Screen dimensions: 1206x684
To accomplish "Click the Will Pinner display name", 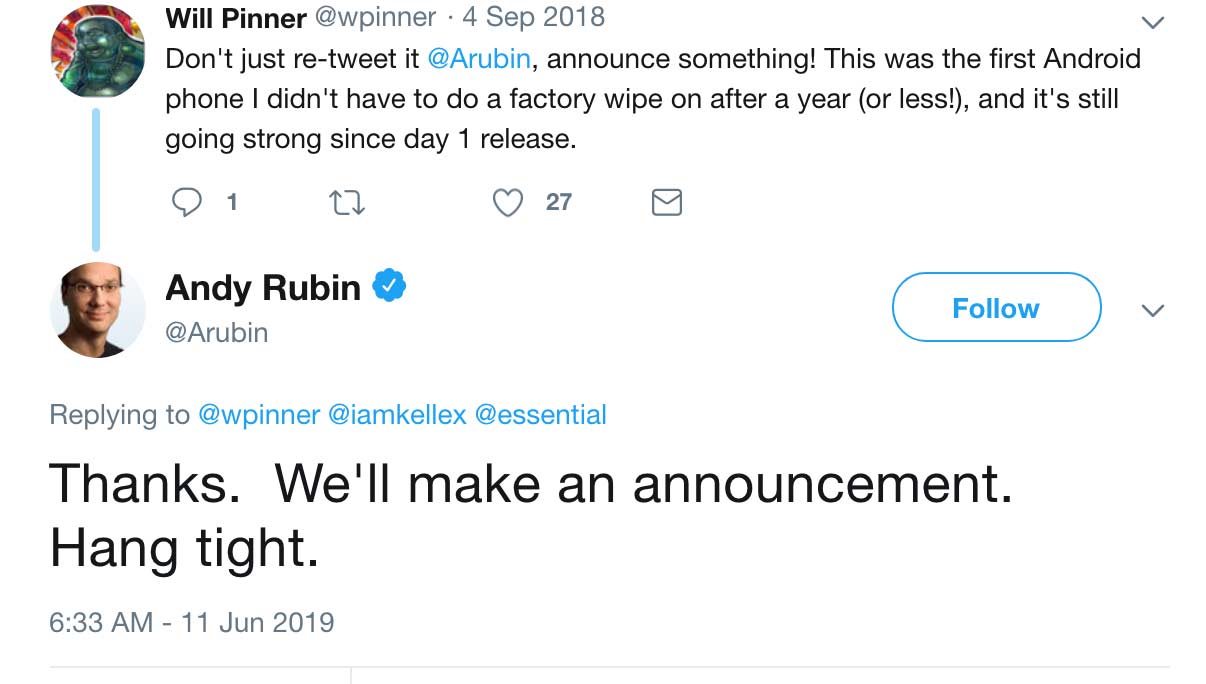I will click(236, 18).
